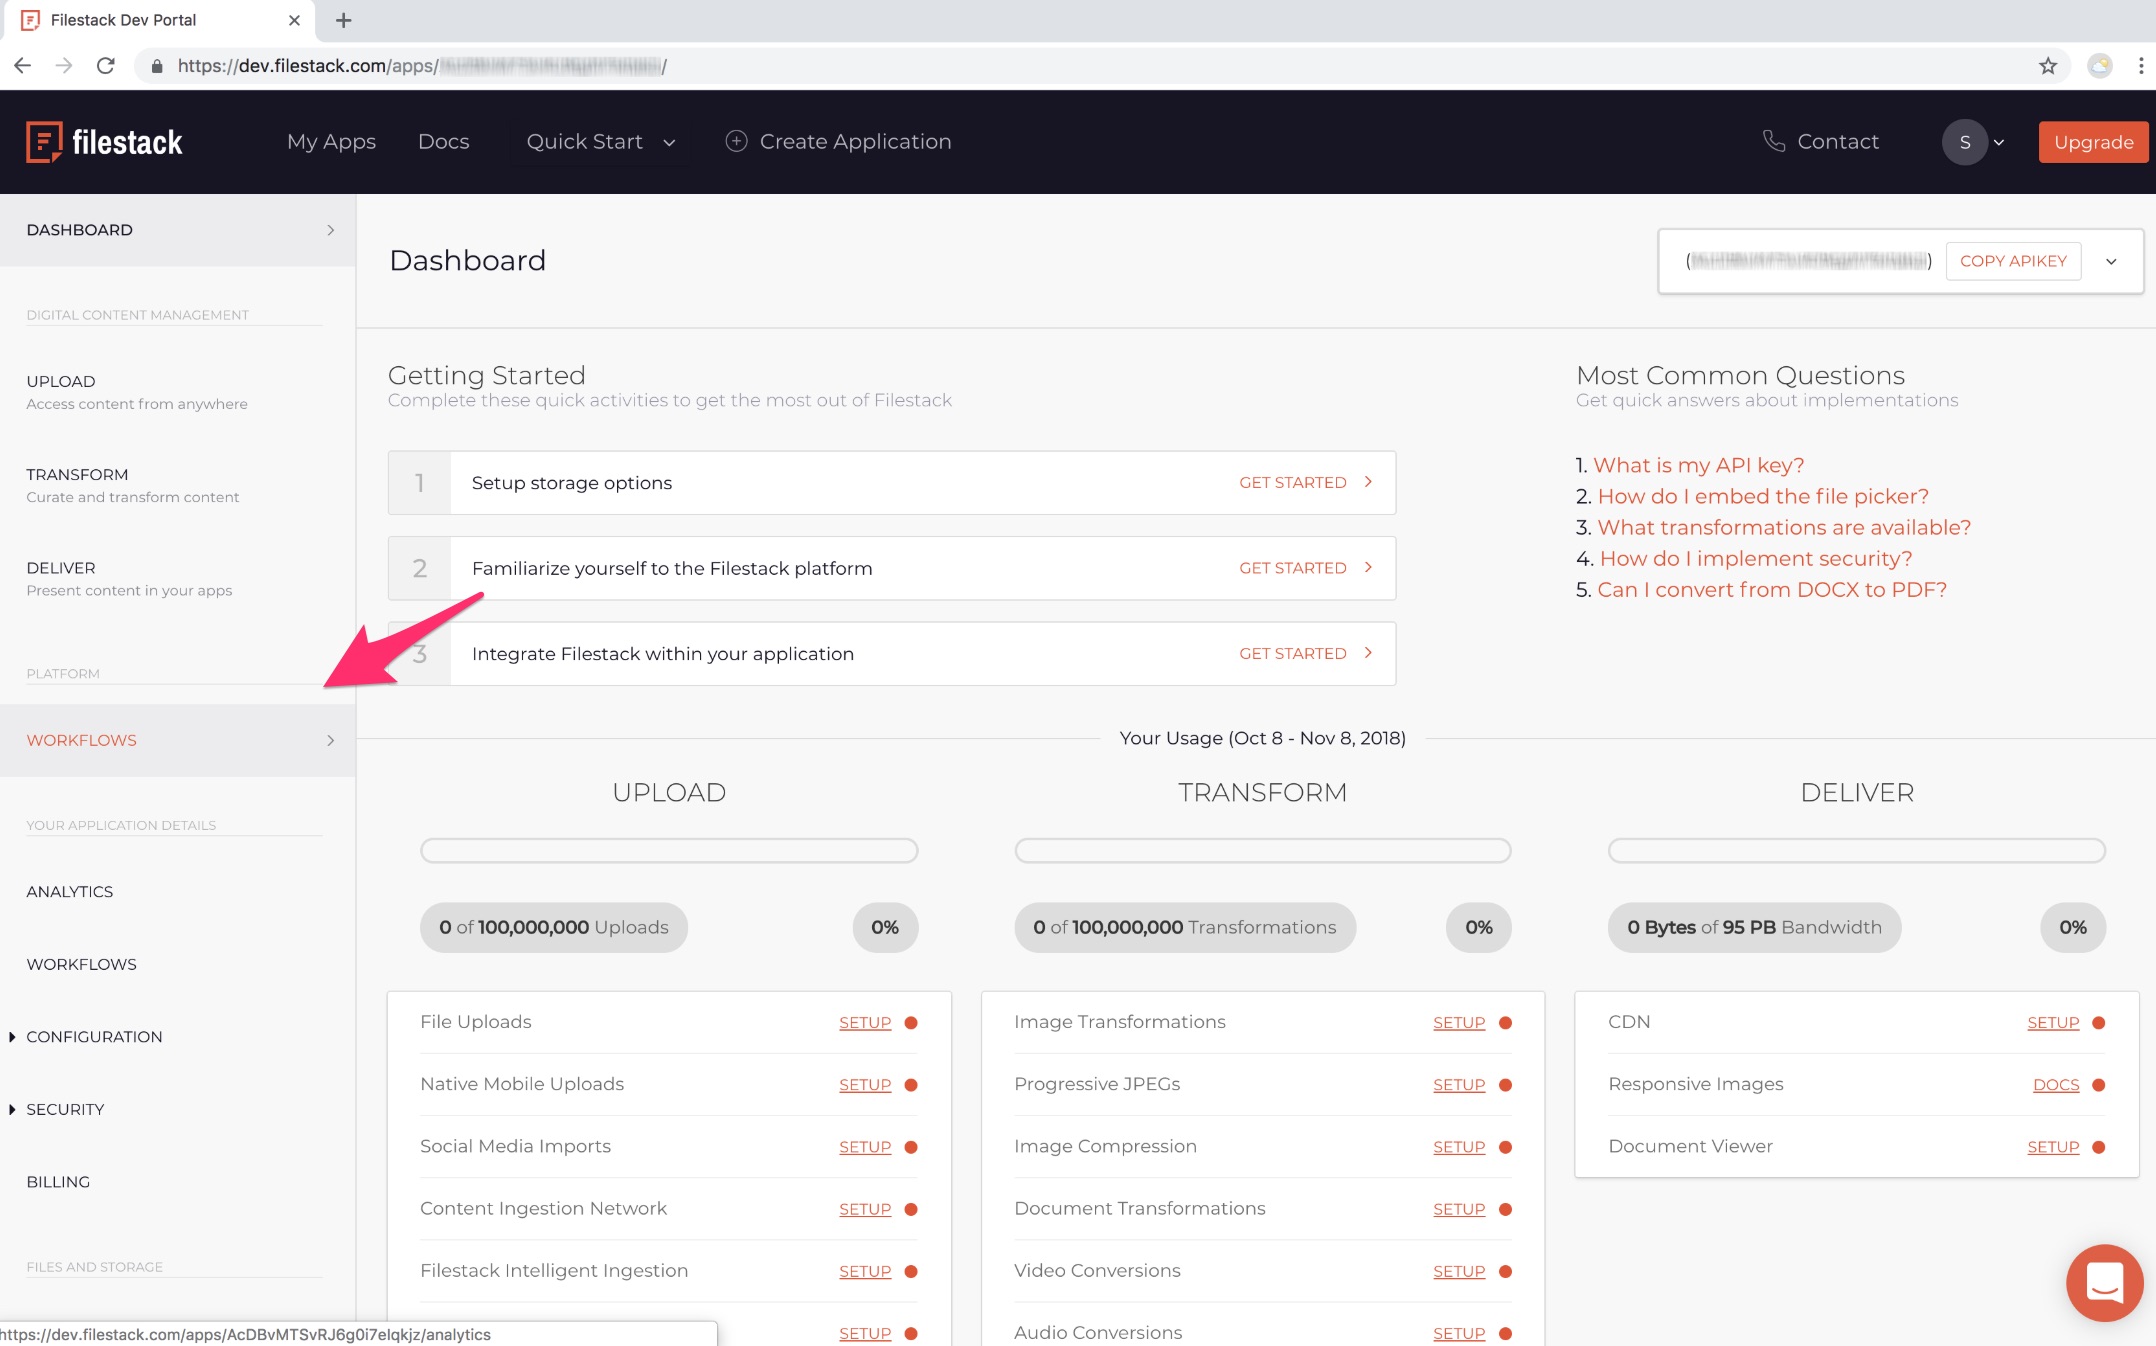
Task: Click Setup for Document Viewer
Action: click(2053, 1147)
